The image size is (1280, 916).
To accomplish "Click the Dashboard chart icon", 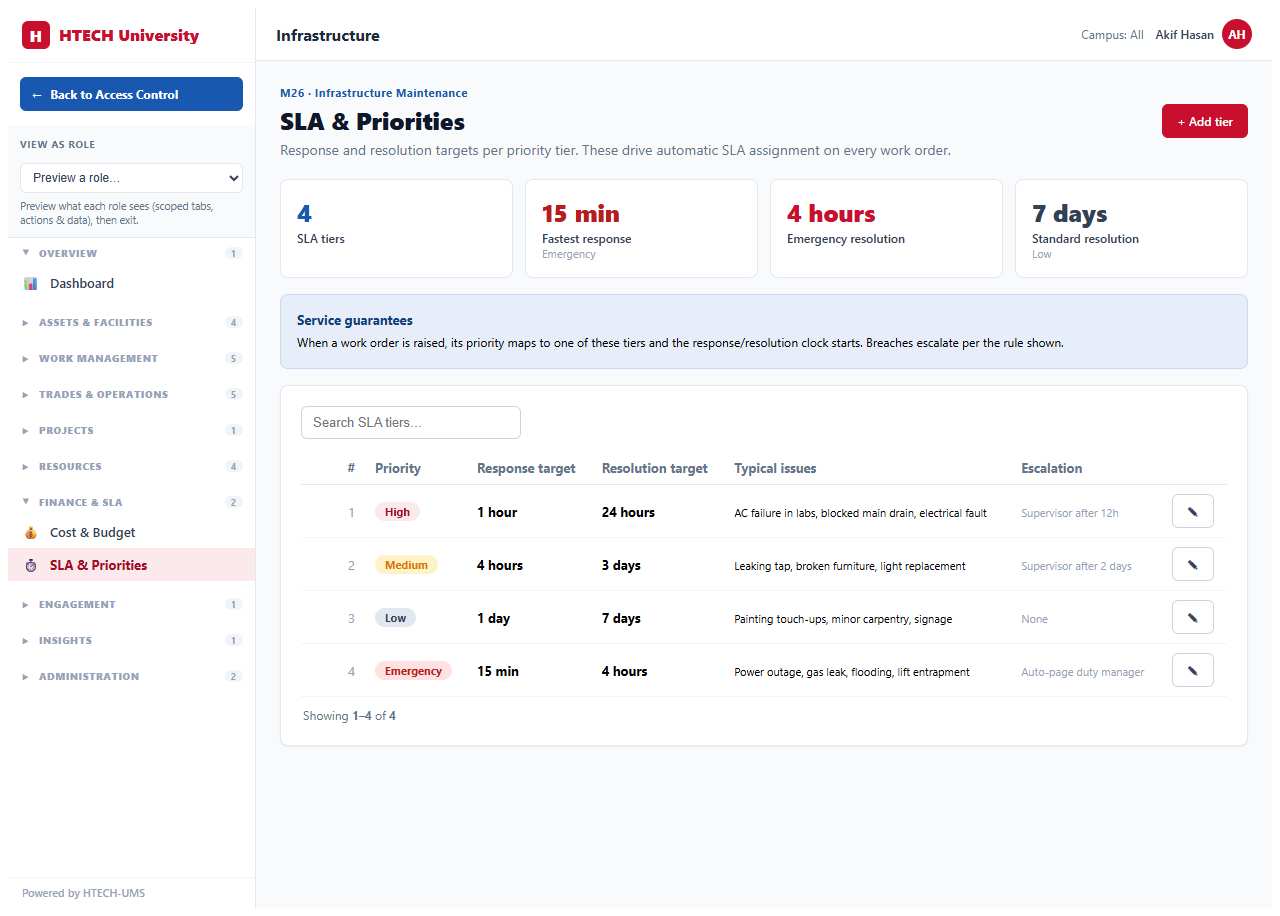I will coord(31,284).
